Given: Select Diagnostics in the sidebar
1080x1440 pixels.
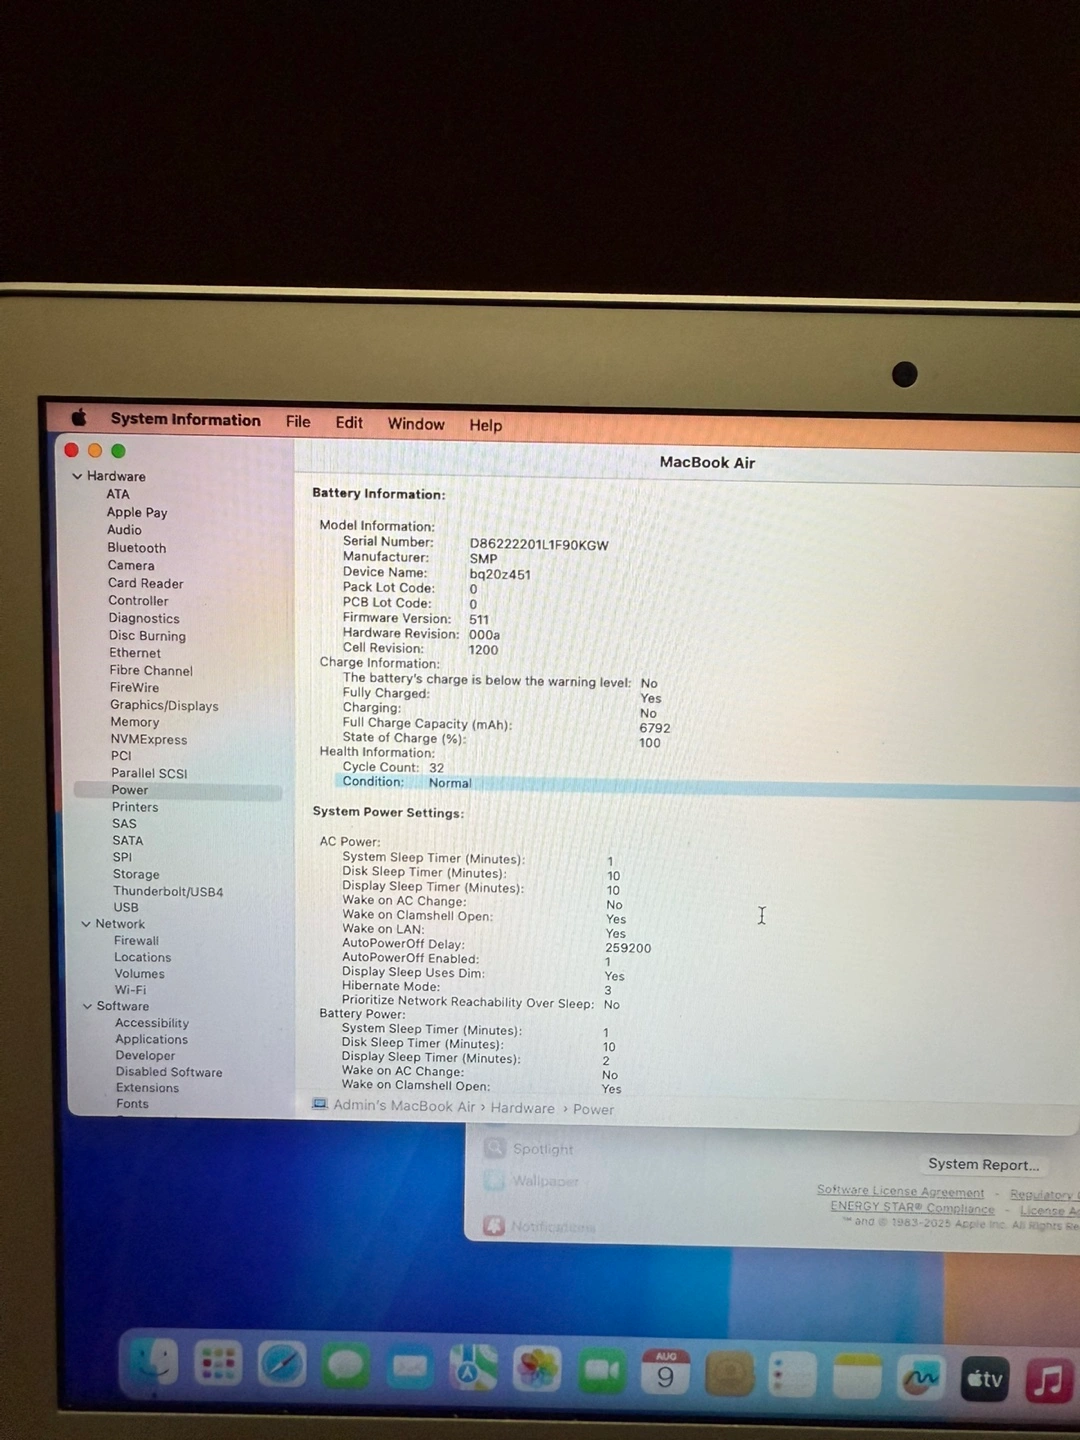Looking at the screenshot, I should (x=144, y=618).
